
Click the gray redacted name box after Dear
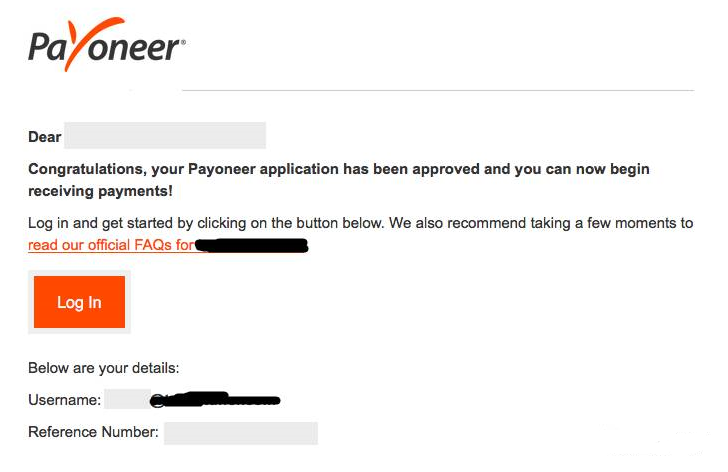pos(165,136)
